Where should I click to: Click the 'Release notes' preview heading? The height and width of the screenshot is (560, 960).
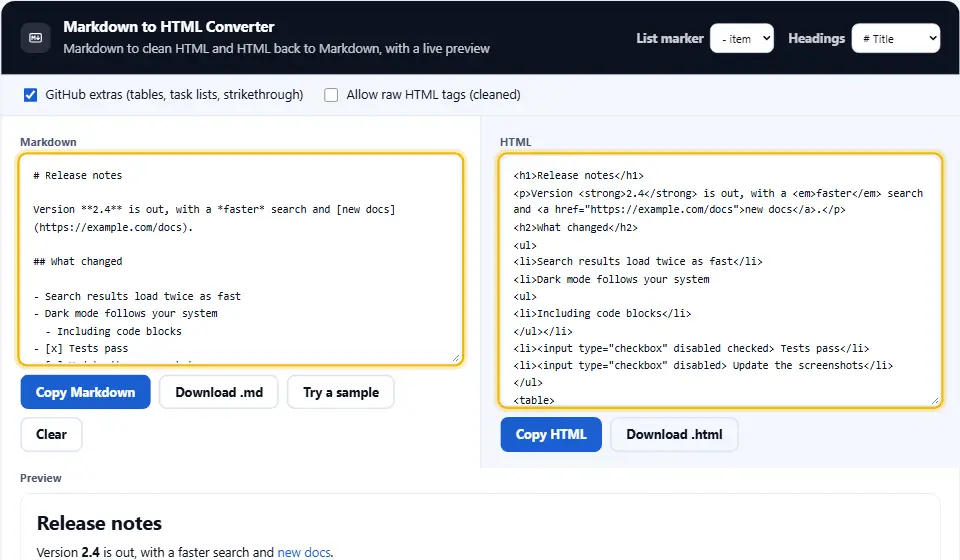tap(99, 523)
